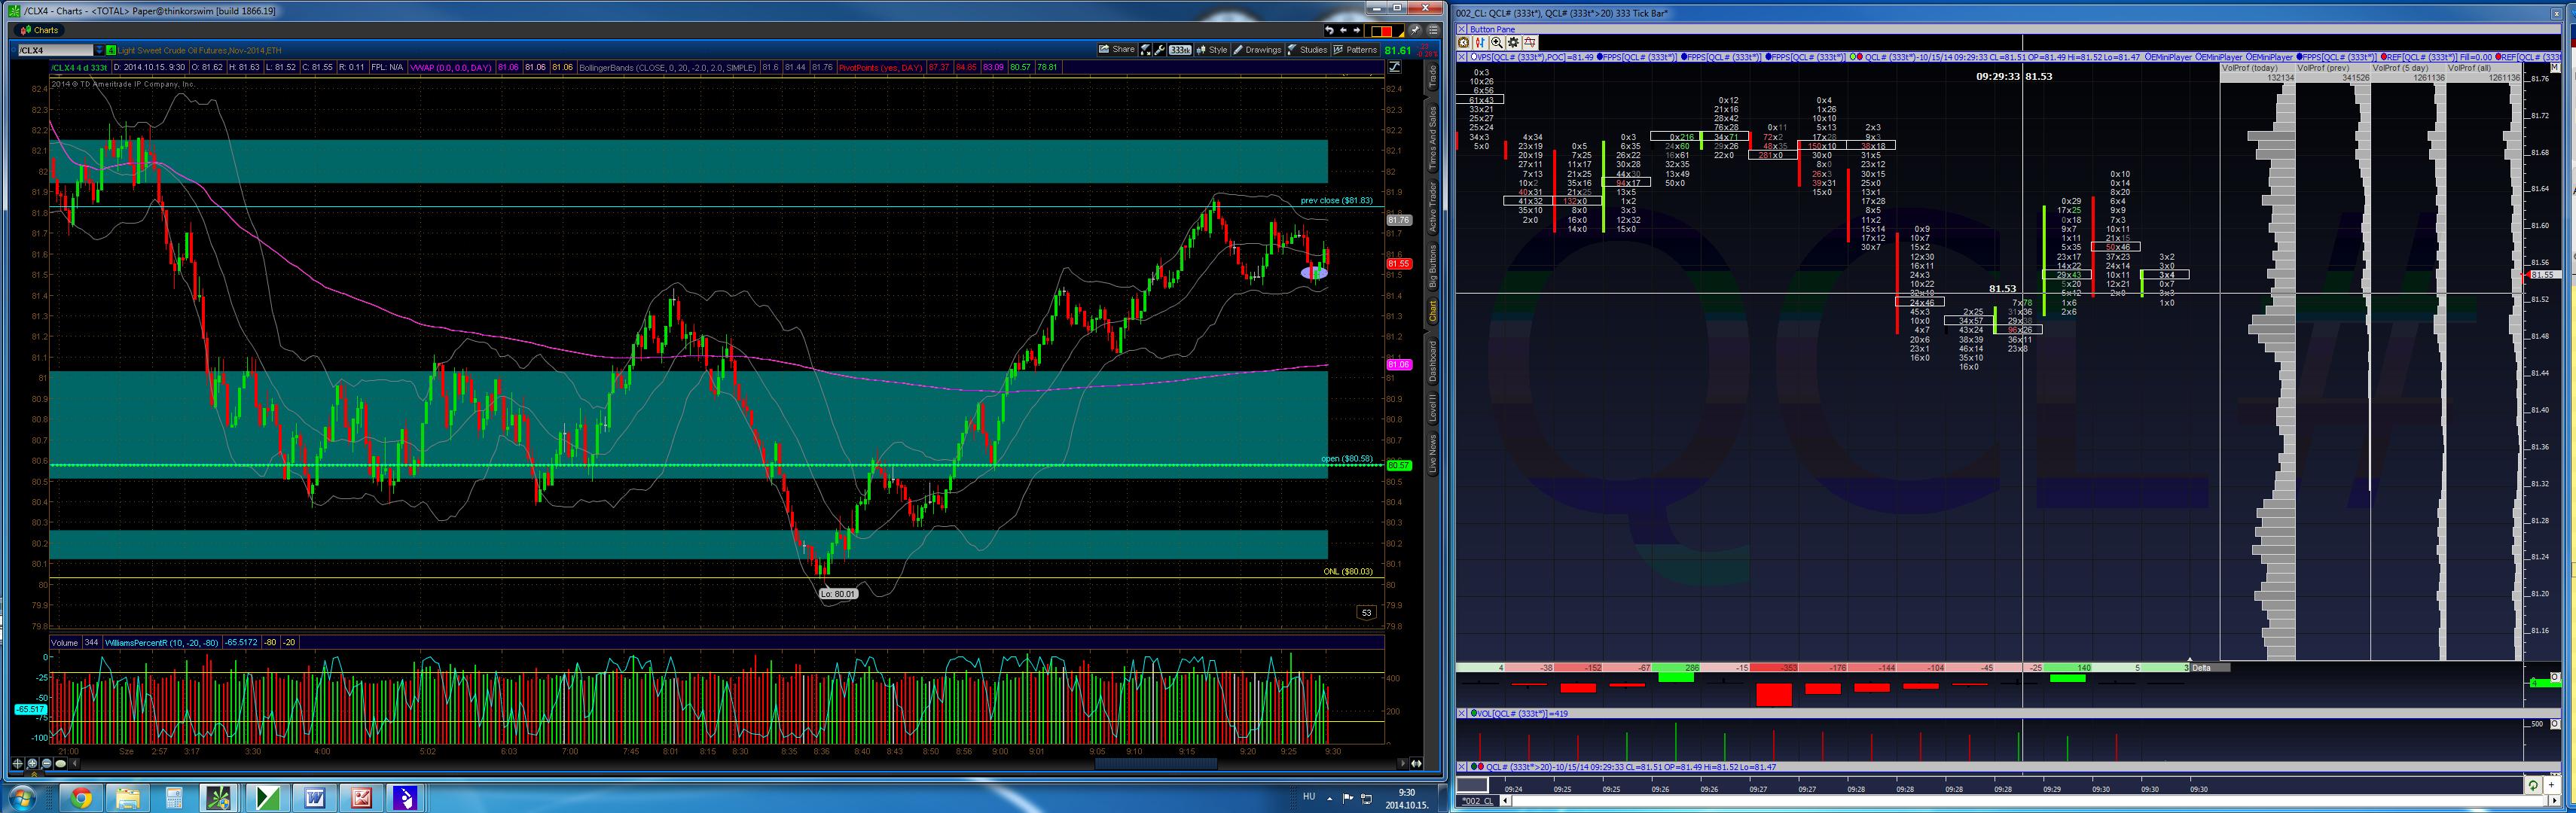Open Google Chrome from the taskbar

(x=81, y=798)
